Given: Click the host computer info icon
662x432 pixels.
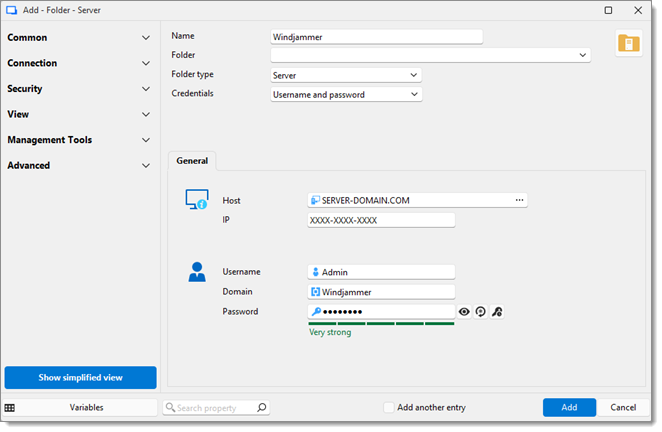Looking at the screenshot, I should click(x=196, y=199).
